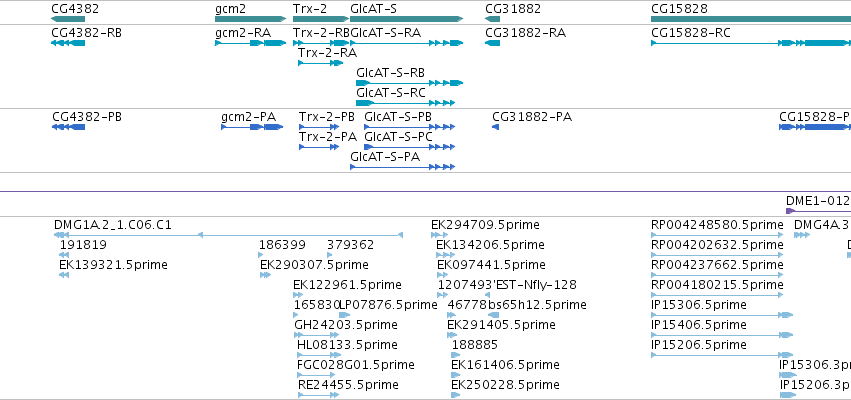Click the GlcAT-S-RA transcript label
This screenshot has width=851, height=400.
coord(385,33)
